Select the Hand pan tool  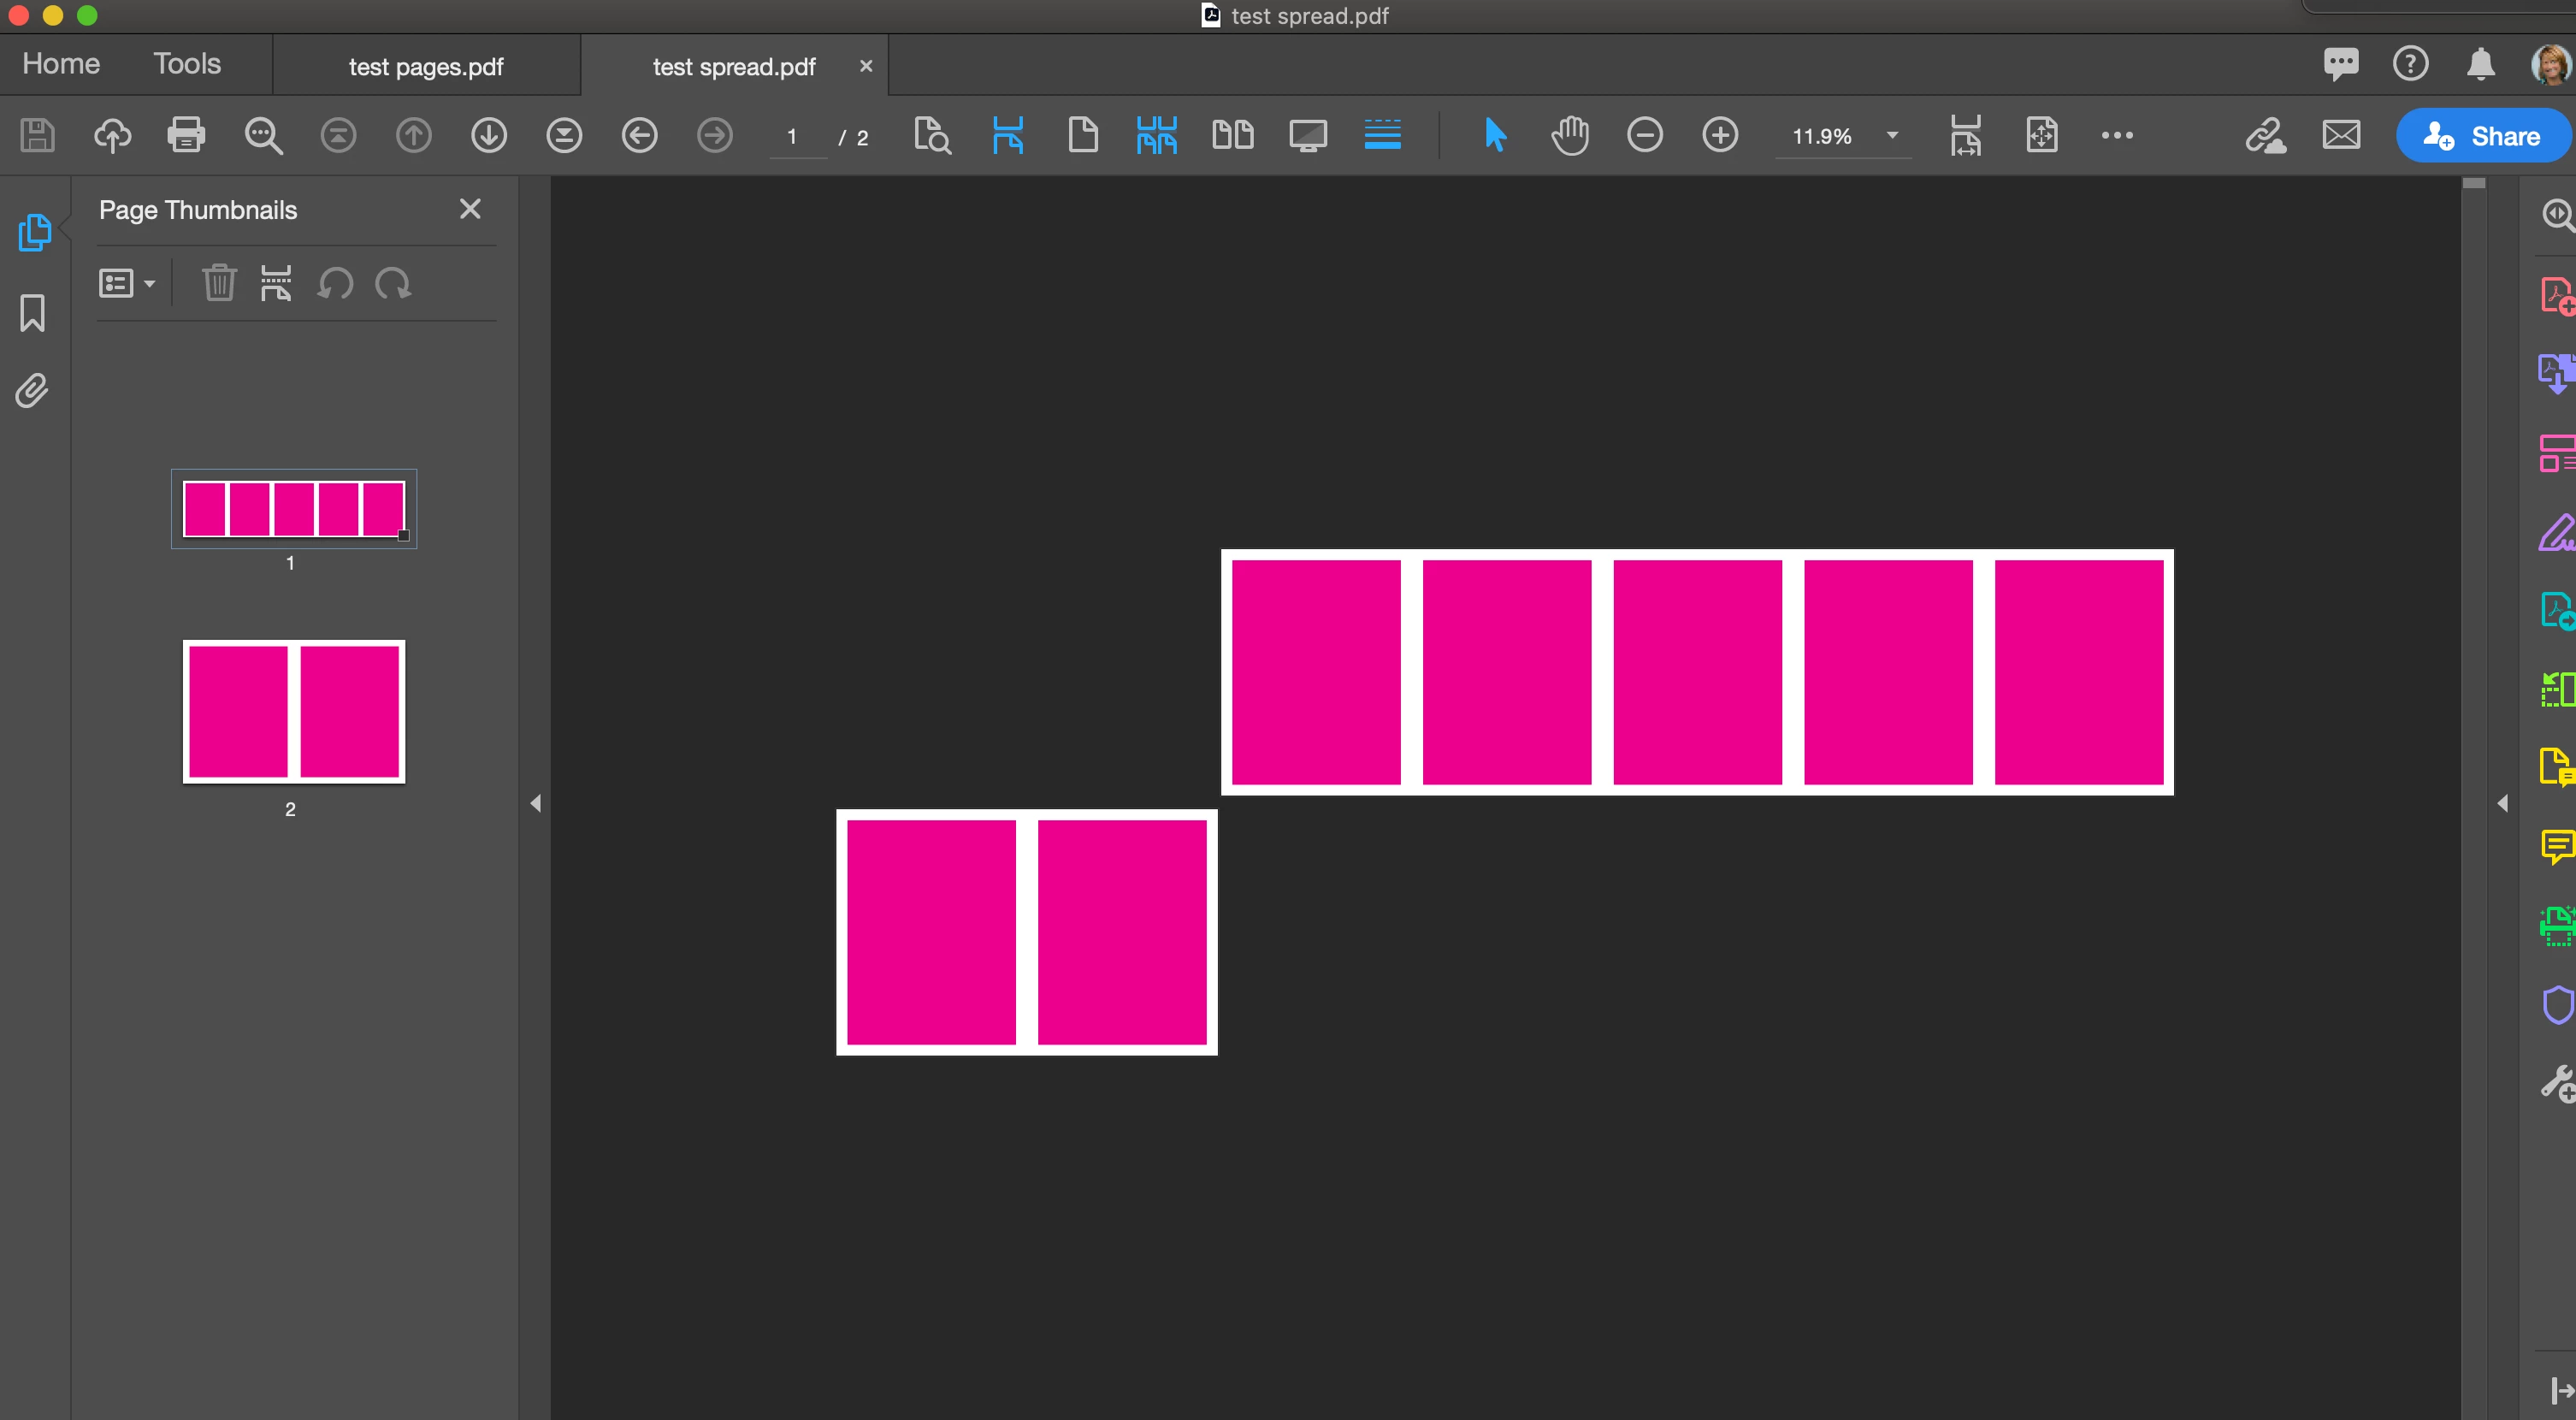1570,135
